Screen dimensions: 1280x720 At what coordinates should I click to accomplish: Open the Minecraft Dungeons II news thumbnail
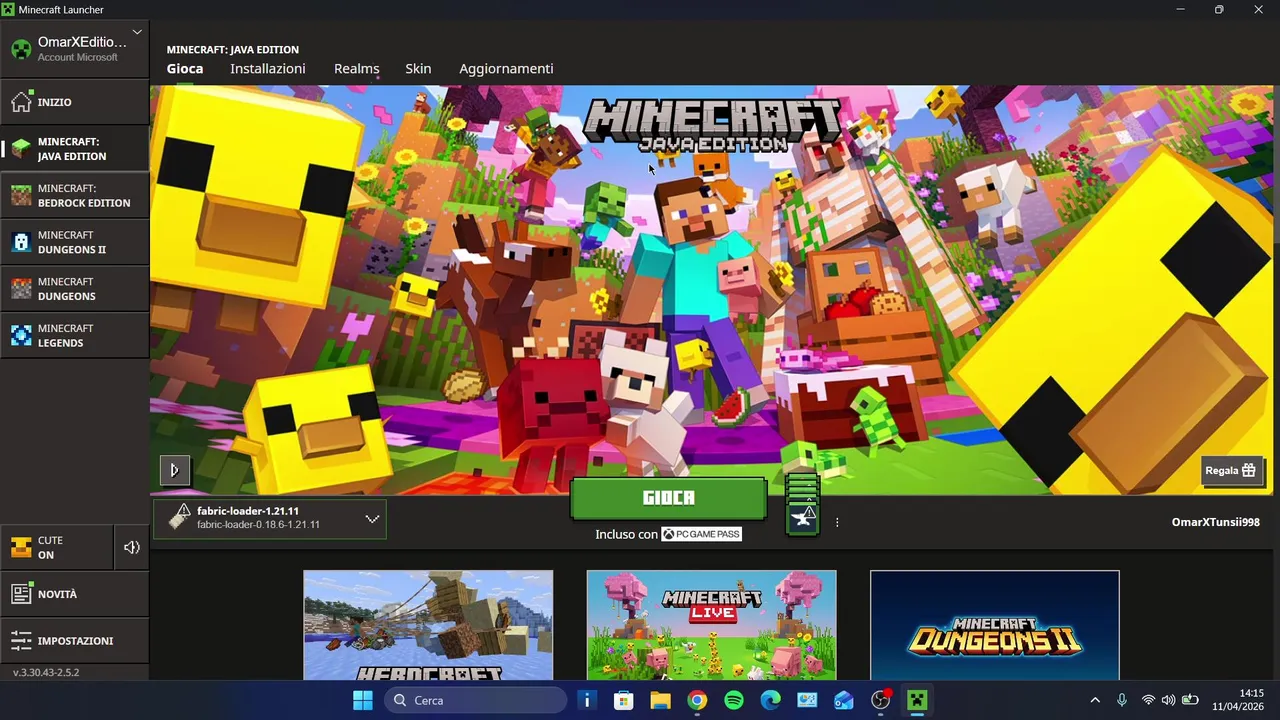click(995, 625)
